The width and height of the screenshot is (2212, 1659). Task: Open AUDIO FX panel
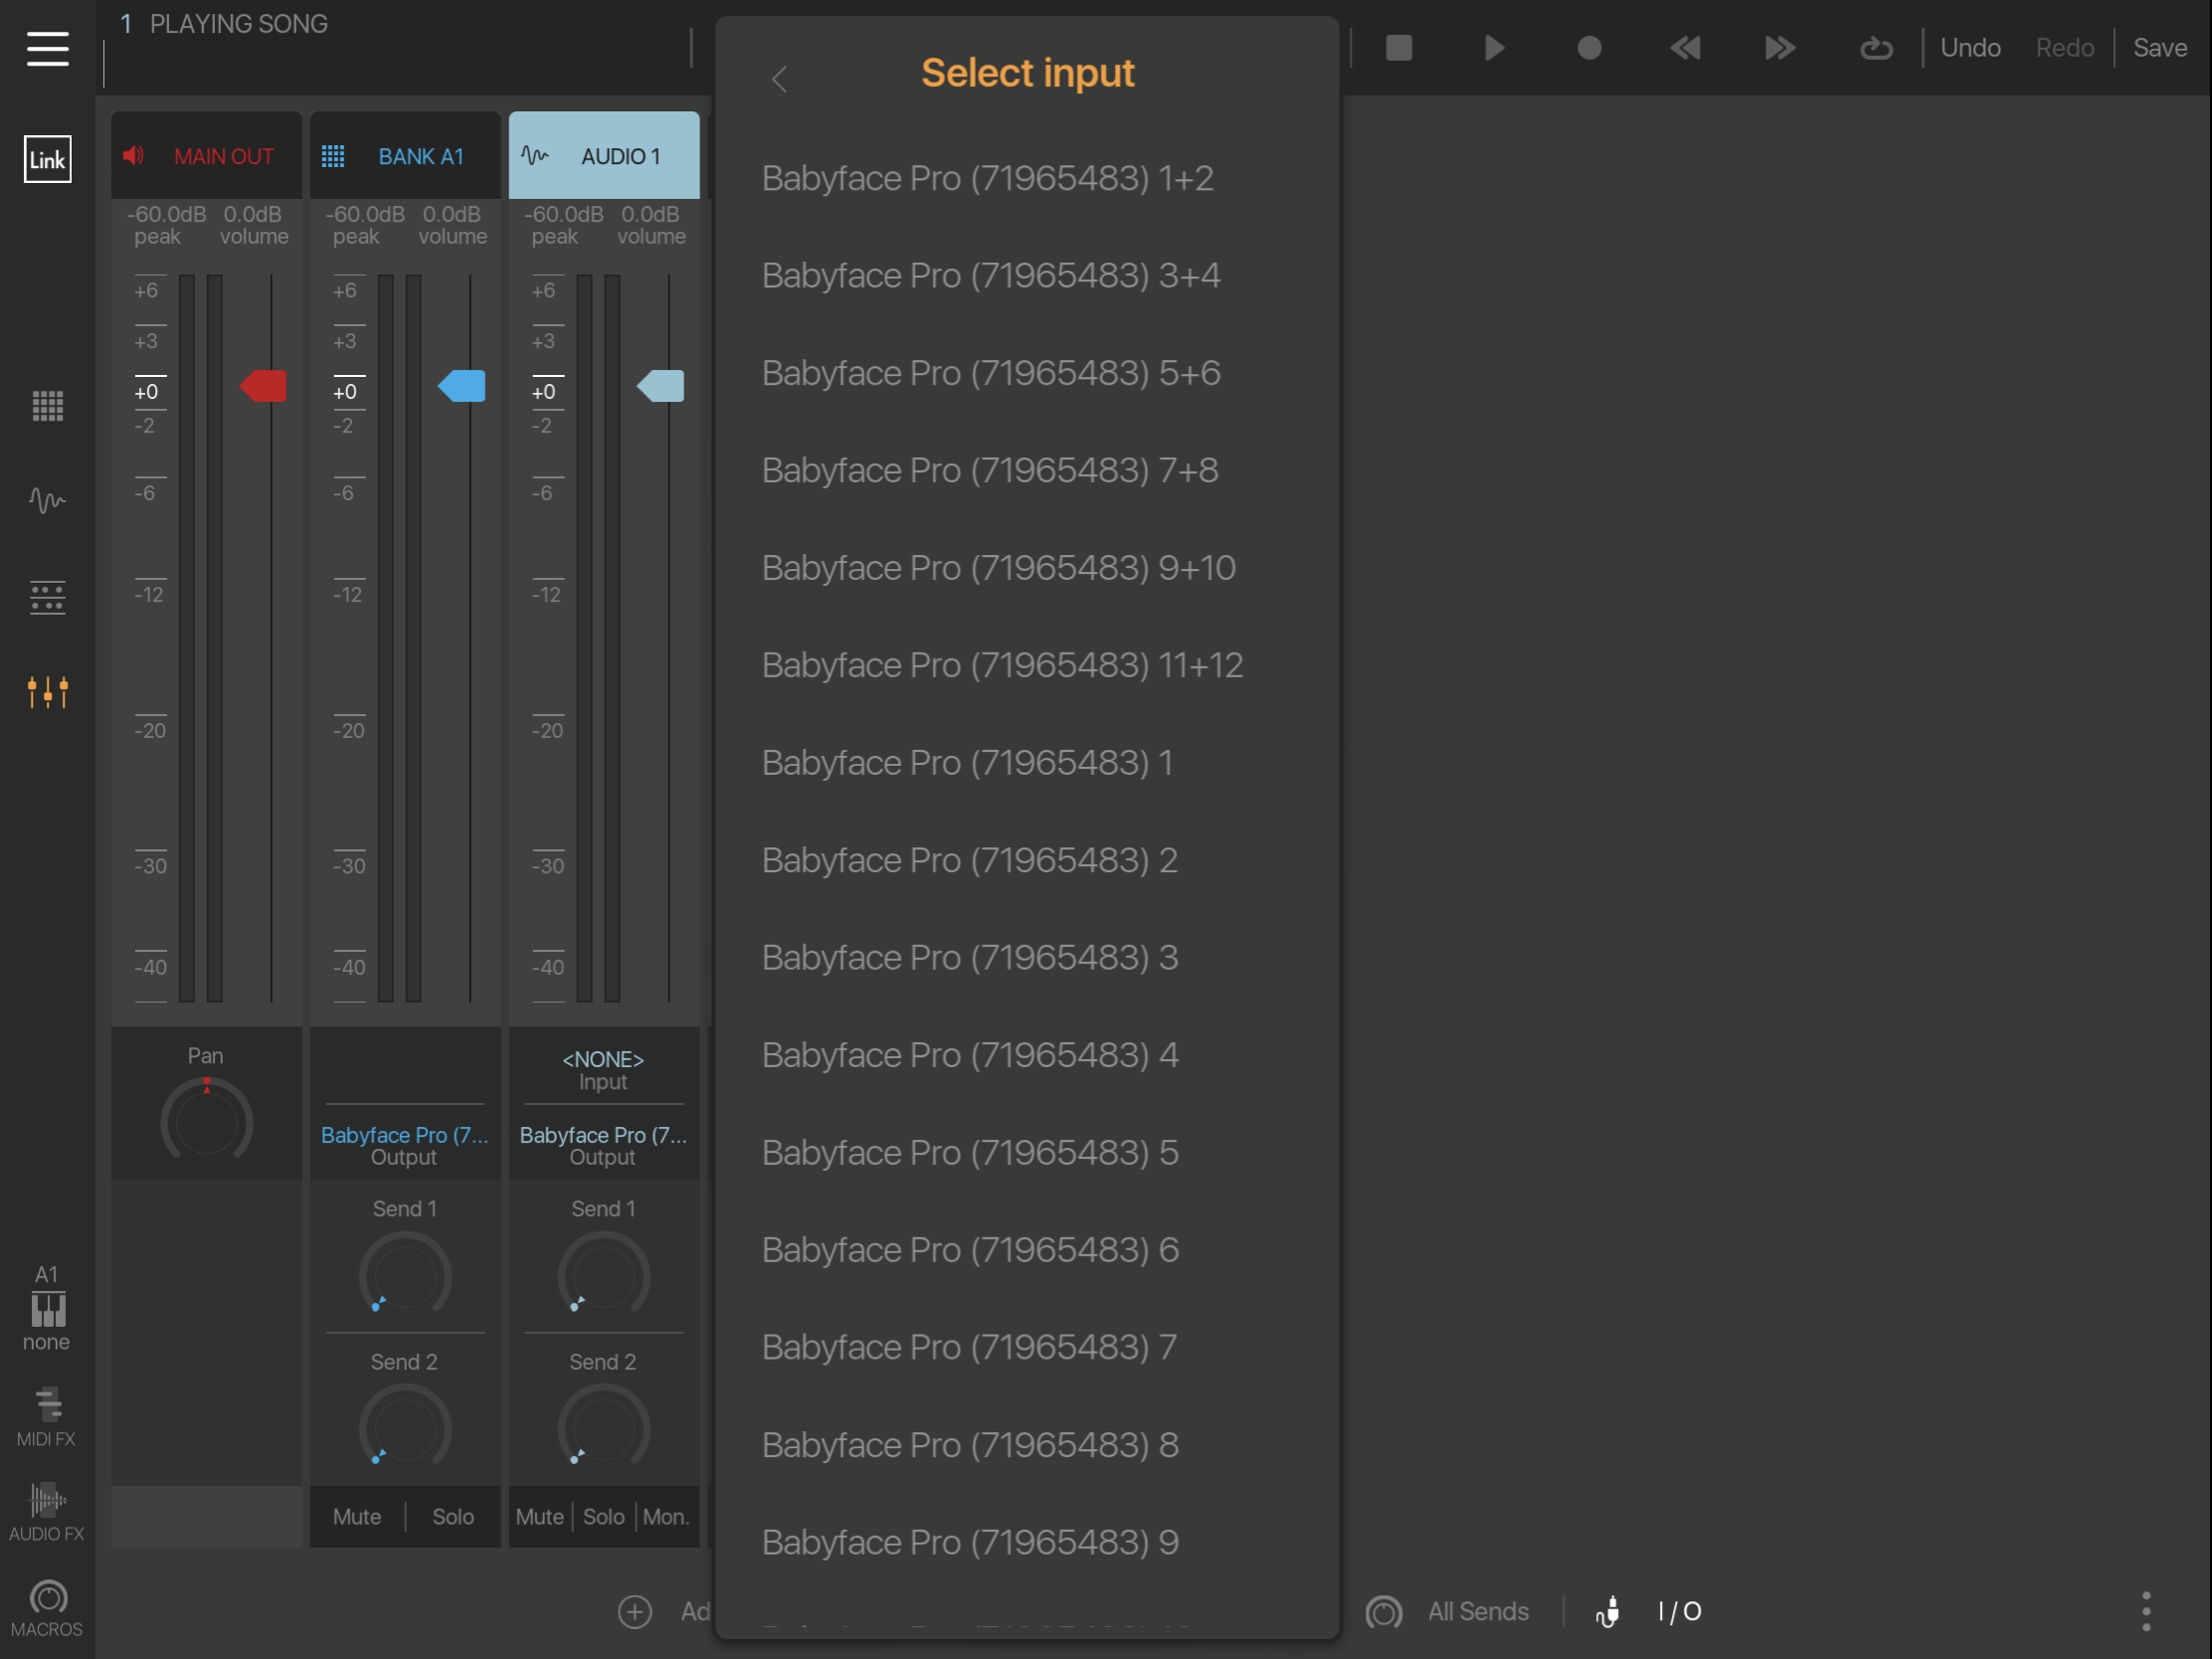pos(47,1512)
